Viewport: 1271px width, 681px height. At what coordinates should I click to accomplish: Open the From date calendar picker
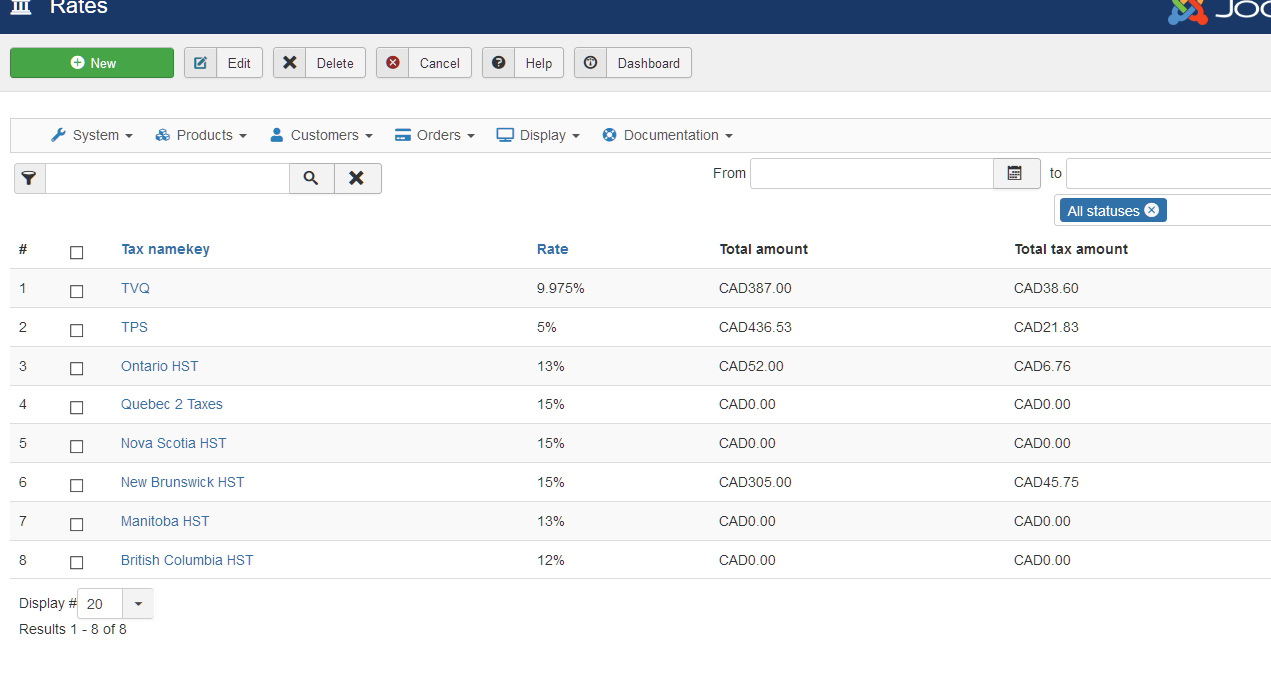click(x=1016, y=173)
